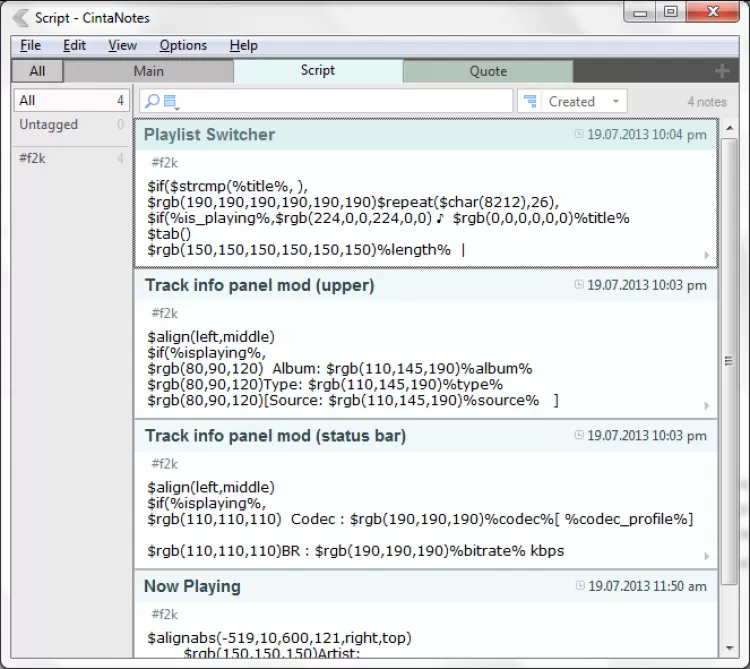The image size is (750, 669).
Task: Click the CintaNotes back arrow logo
Action: pos(20,18)
